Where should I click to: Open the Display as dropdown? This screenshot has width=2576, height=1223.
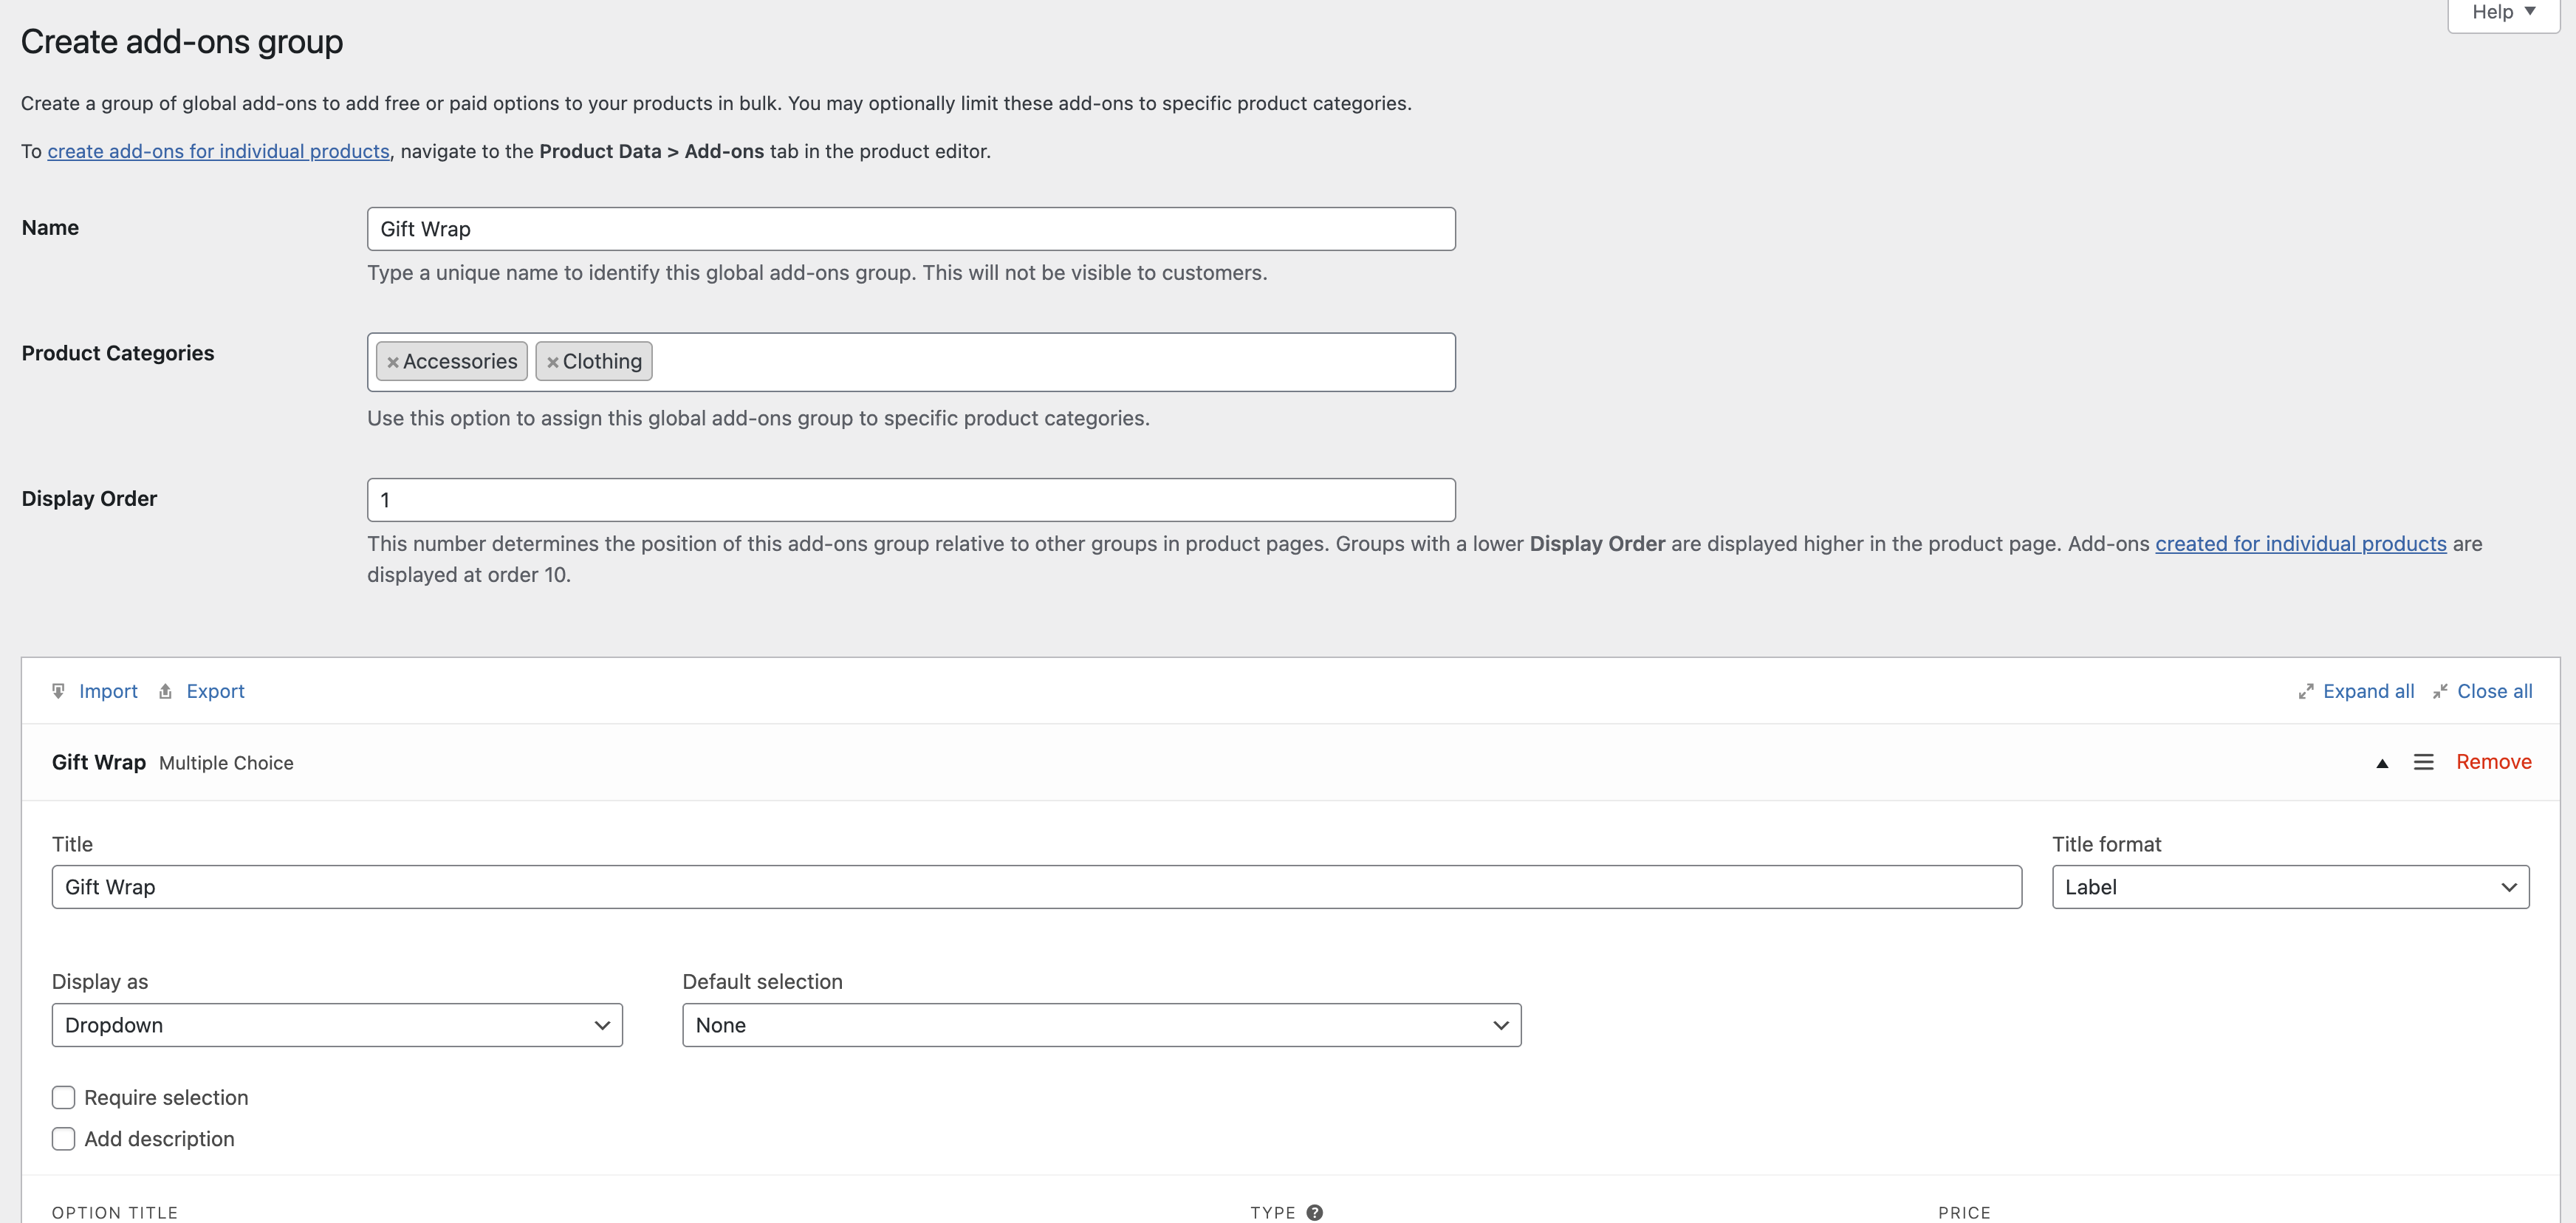point(337,1025)
